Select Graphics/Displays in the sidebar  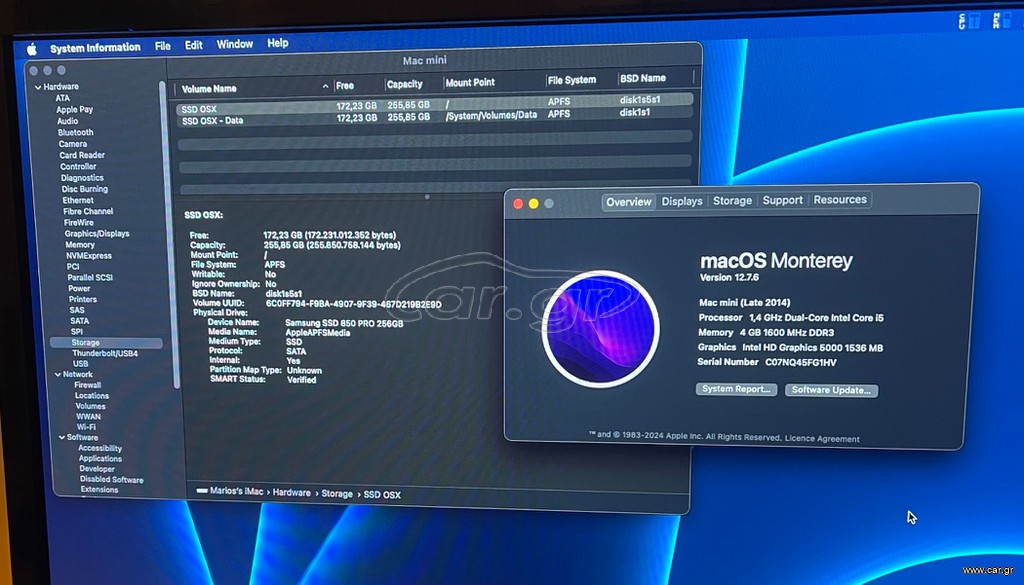click(x=97, y=234)
